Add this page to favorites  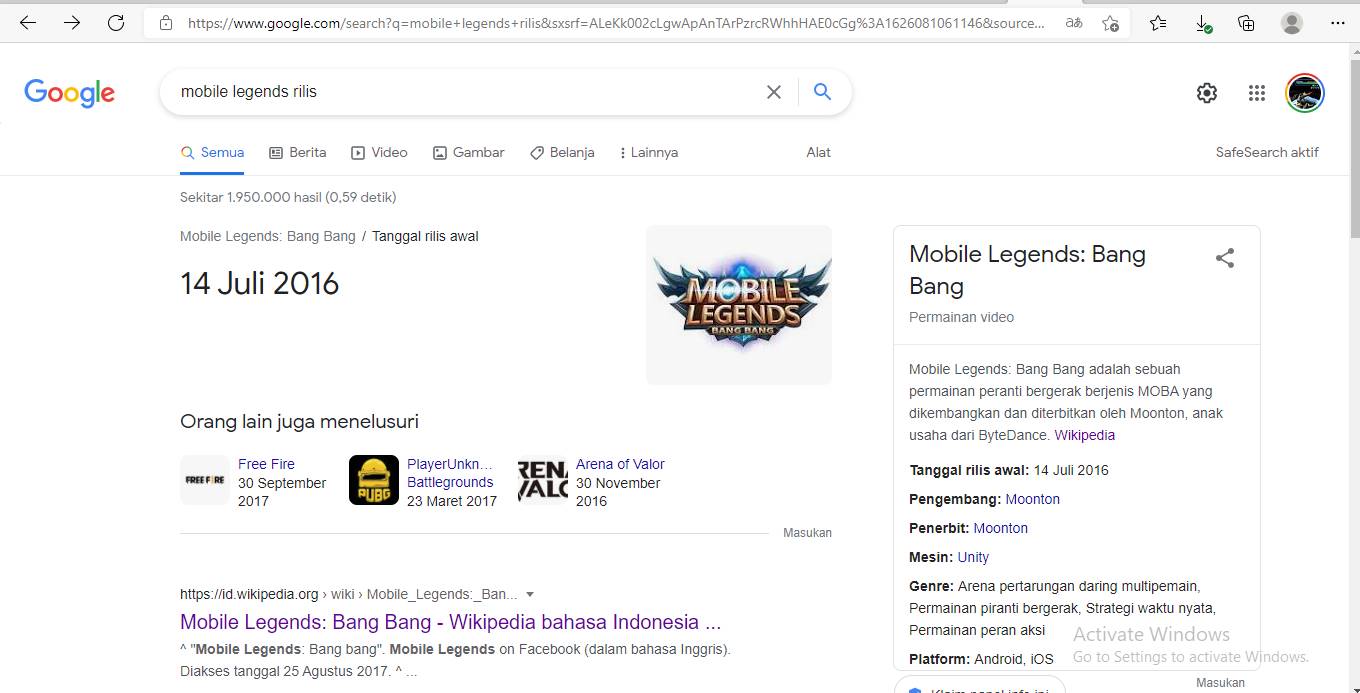coord(1110,22)
